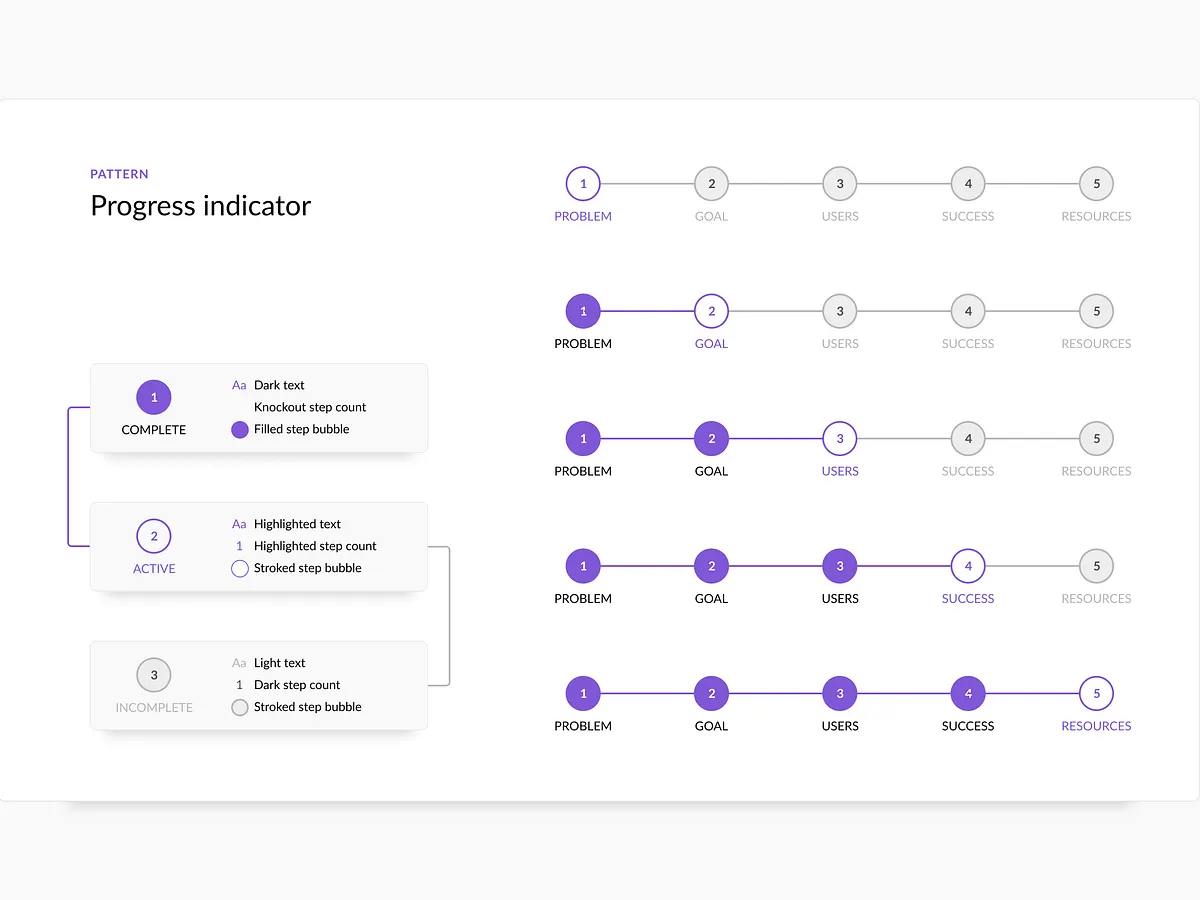Click the purple filled bubble labeled Filled step bubble
Screen dimensions: 1200x900
[239, 429]
